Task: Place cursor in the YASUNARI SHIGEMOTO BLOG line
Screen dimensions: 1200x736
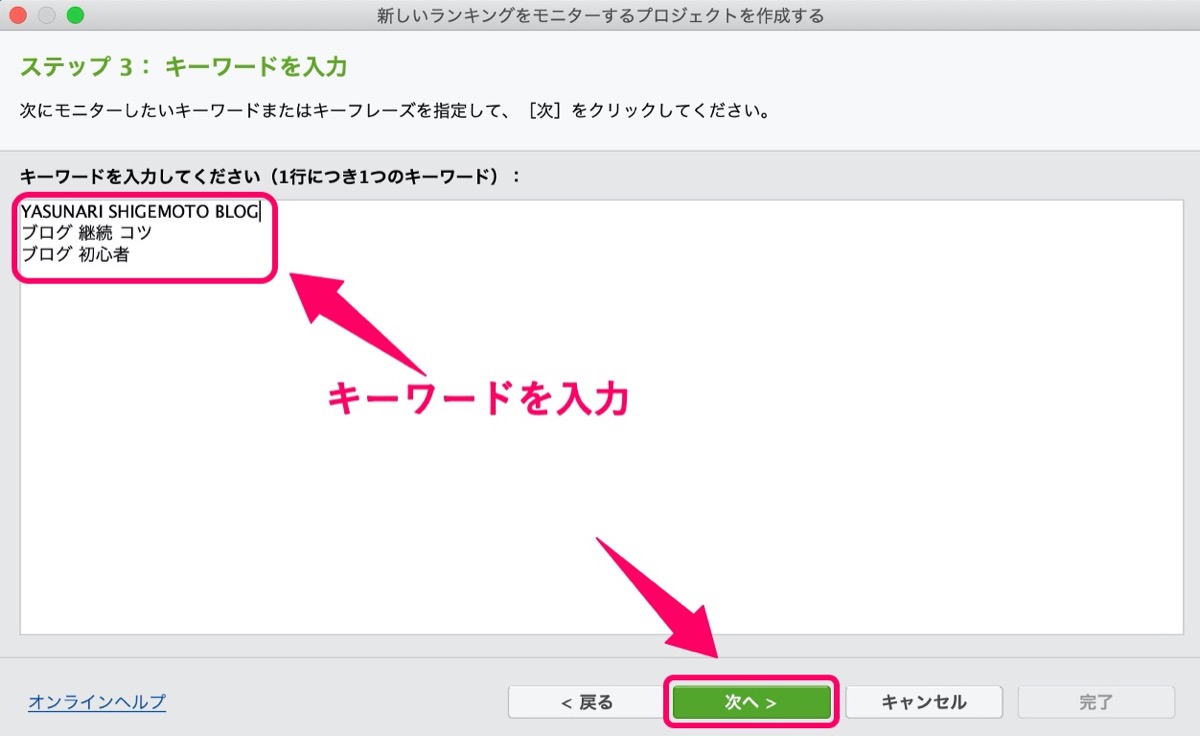Action: (x=140, y=211)
